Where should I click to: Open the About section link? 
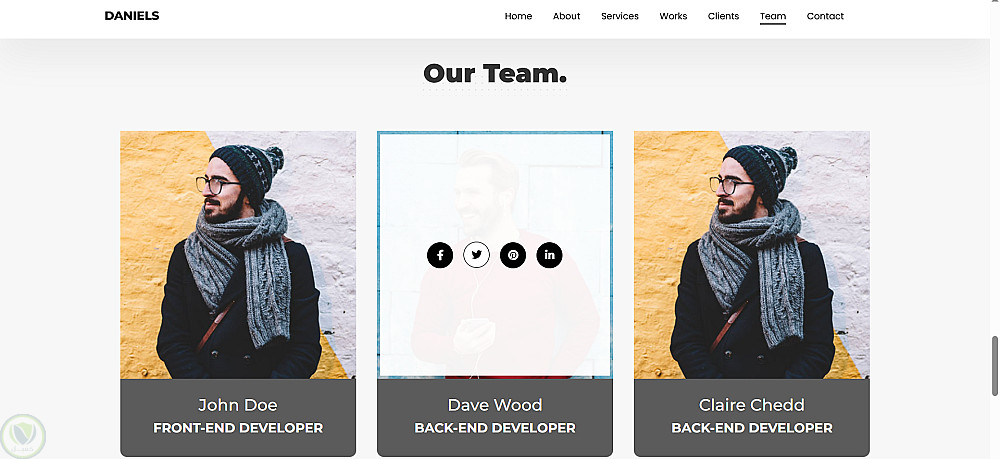(x=566, y=16)
